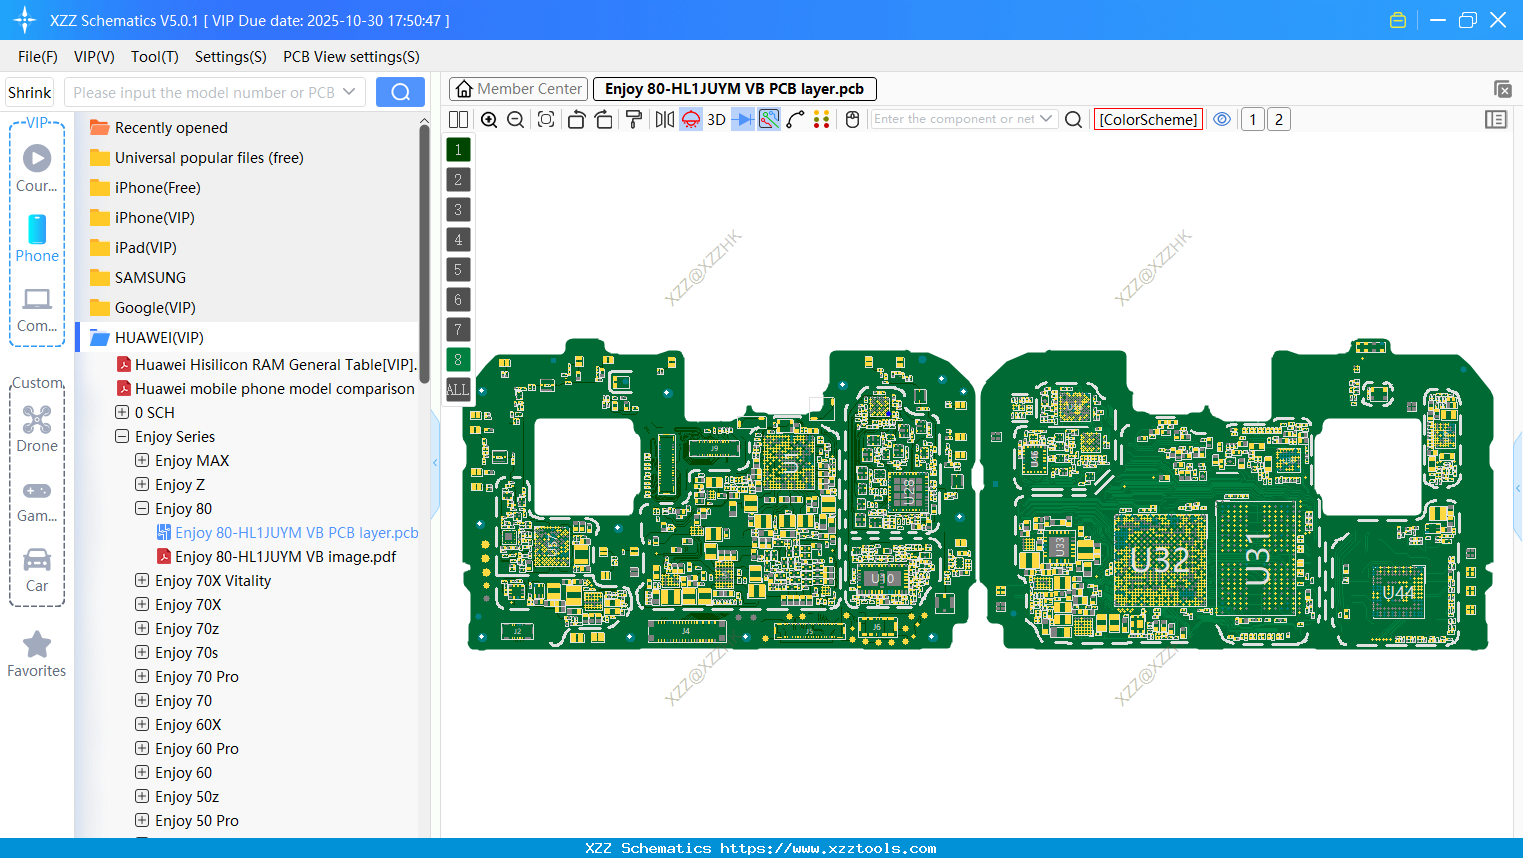Open the VIP(V) menu

[94, 57]
